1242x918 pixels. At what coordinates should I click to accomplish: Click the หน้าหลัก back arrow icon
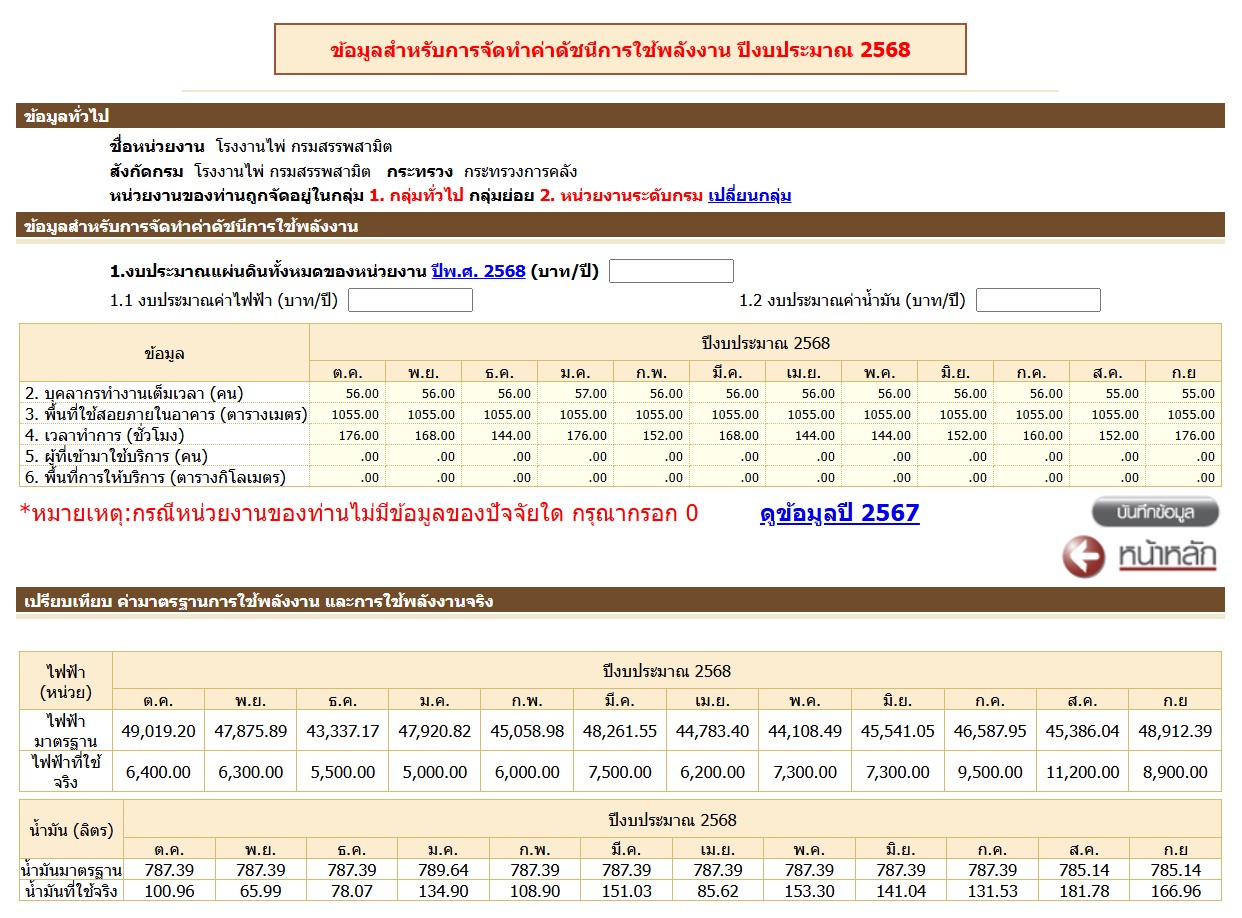[1084, 556]
